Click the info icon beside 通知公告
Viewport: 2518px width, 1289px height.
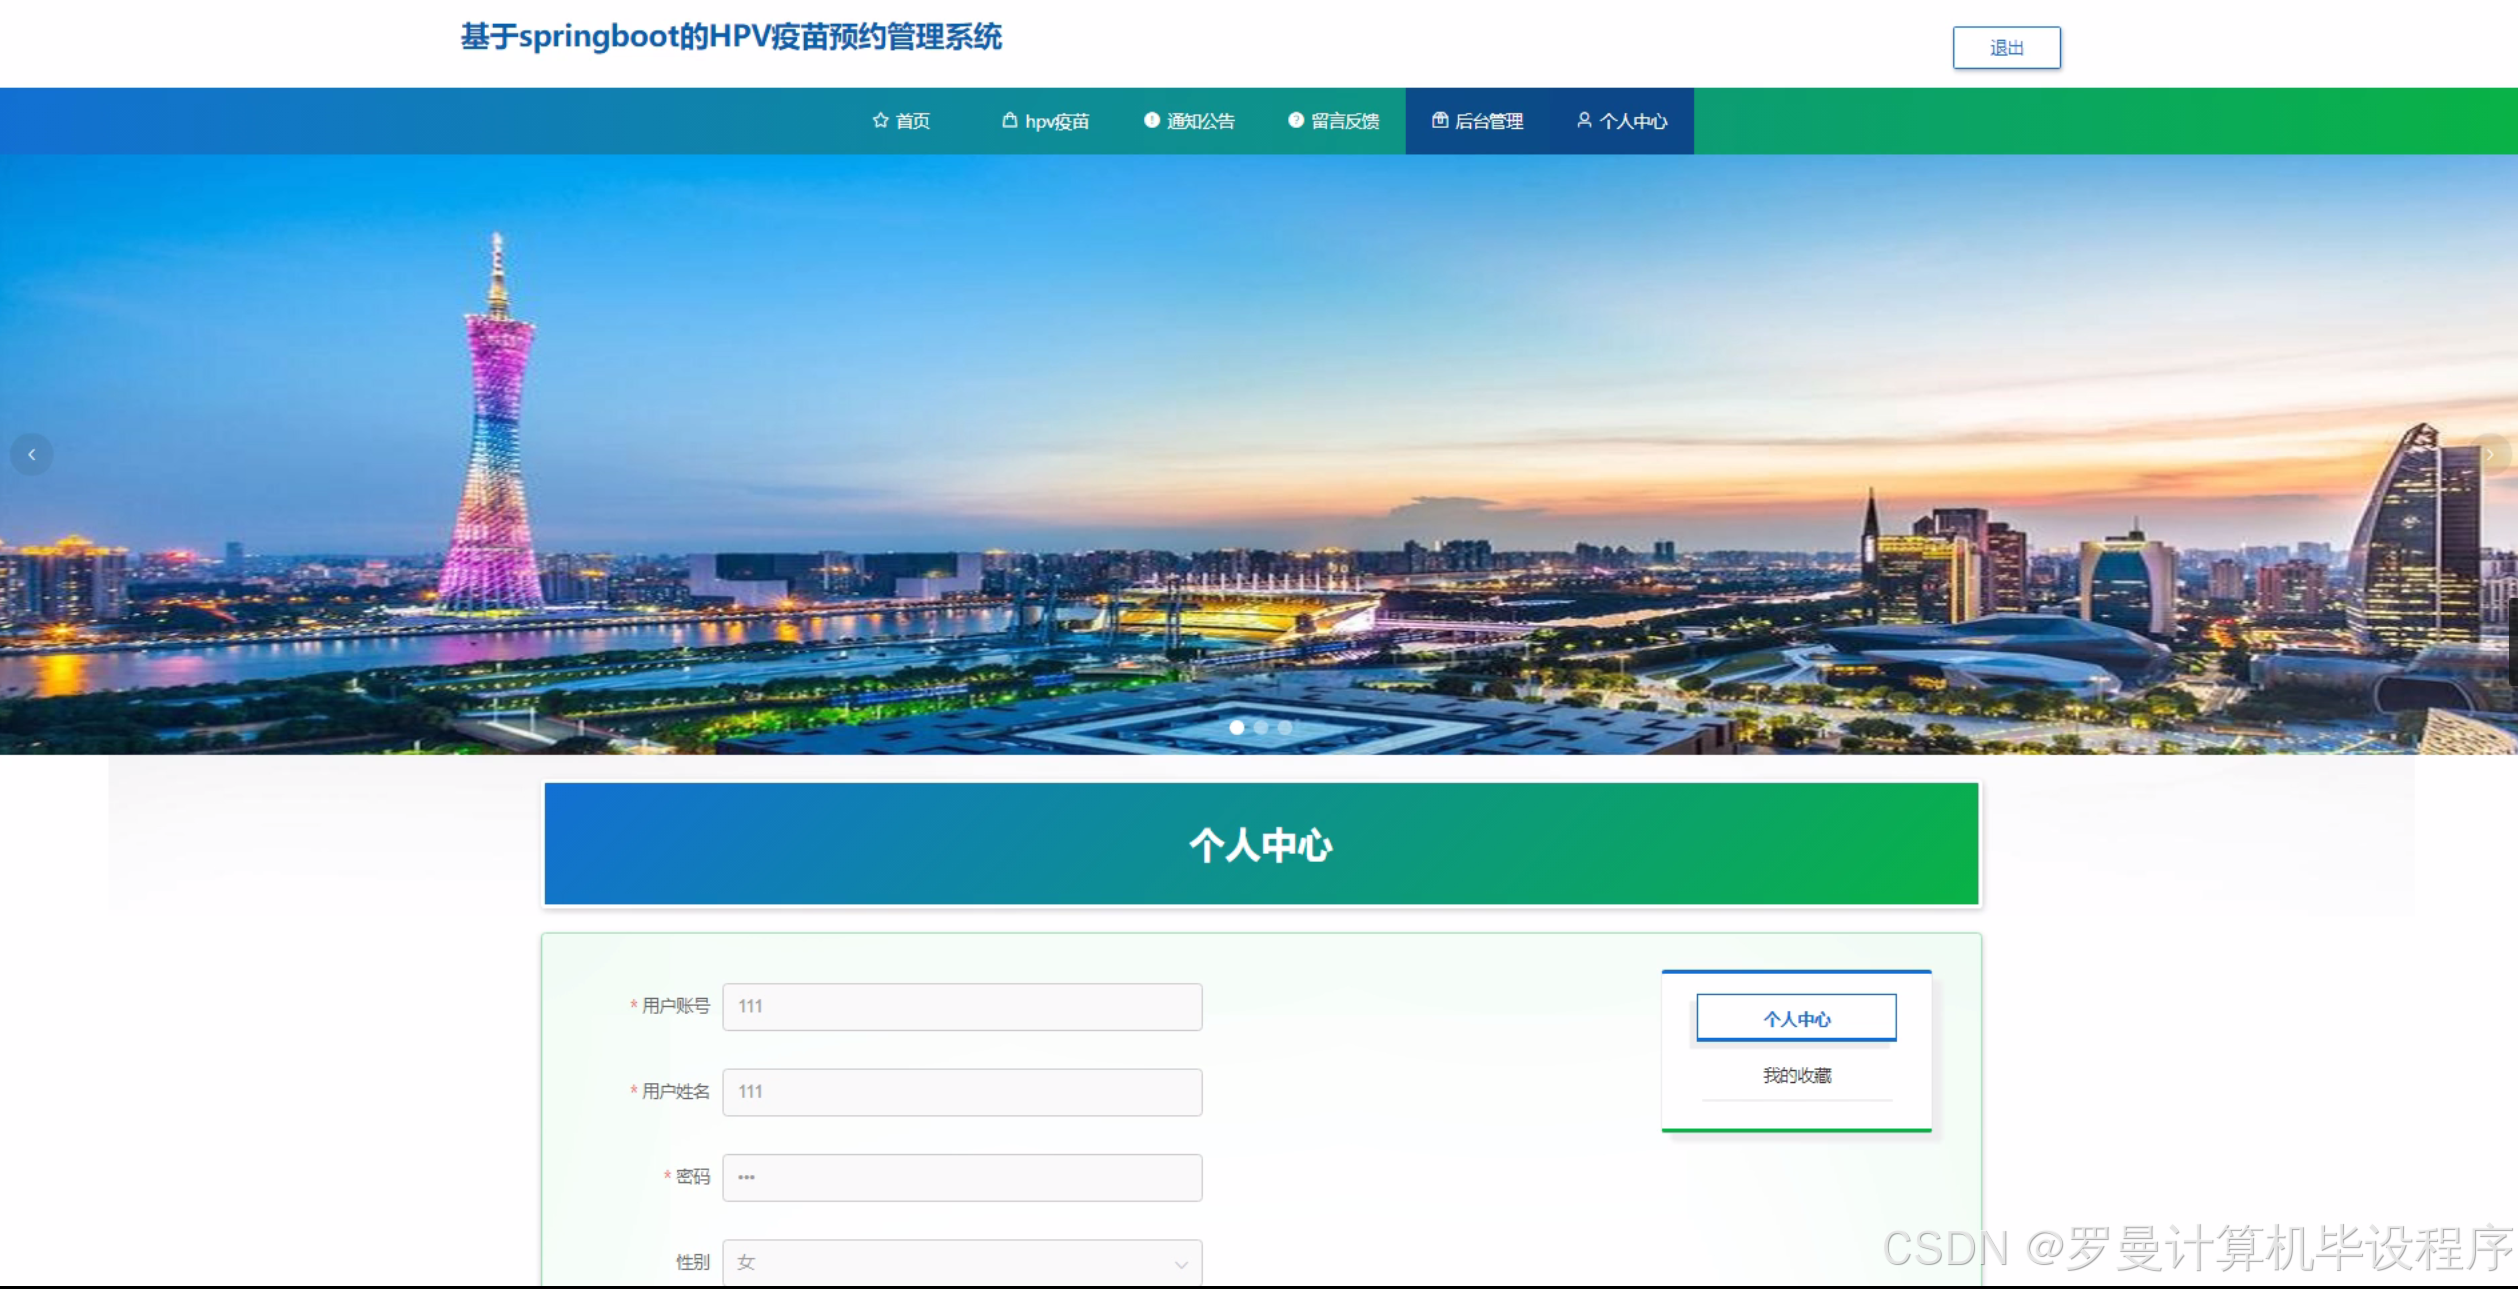tap(1152, 121)
